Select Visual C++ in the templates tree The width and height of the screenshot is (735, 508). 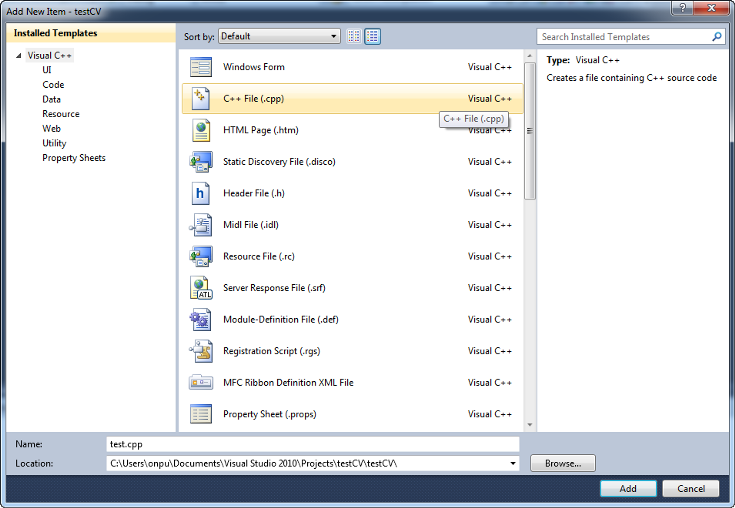[49, 55]
